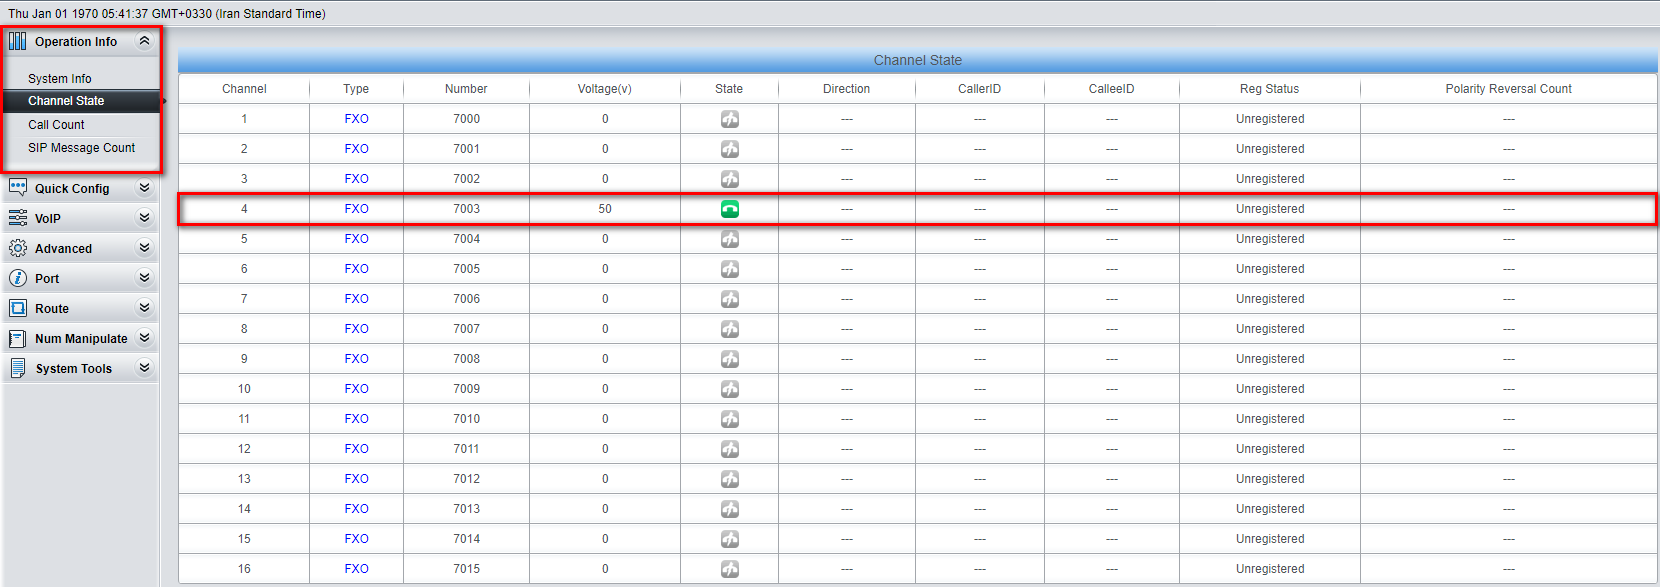Click the state icon for channel 7
1660x587 pixels.
coord(730,299)
